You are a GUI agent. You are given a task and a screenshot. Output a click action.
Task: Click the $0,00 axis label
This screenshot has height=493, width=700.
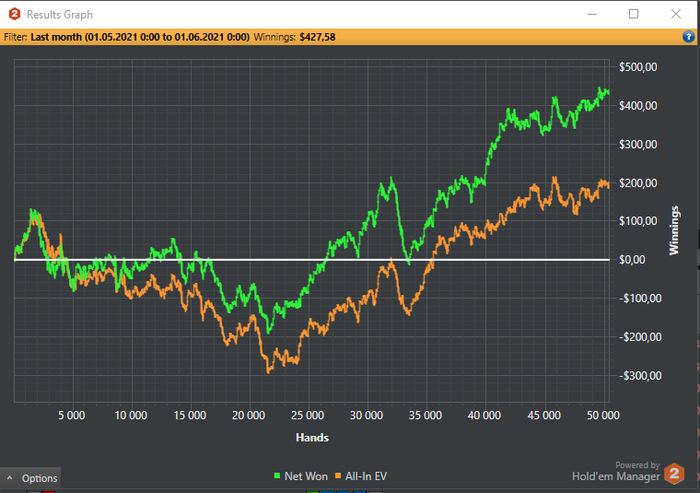click(x=632, y=259)
